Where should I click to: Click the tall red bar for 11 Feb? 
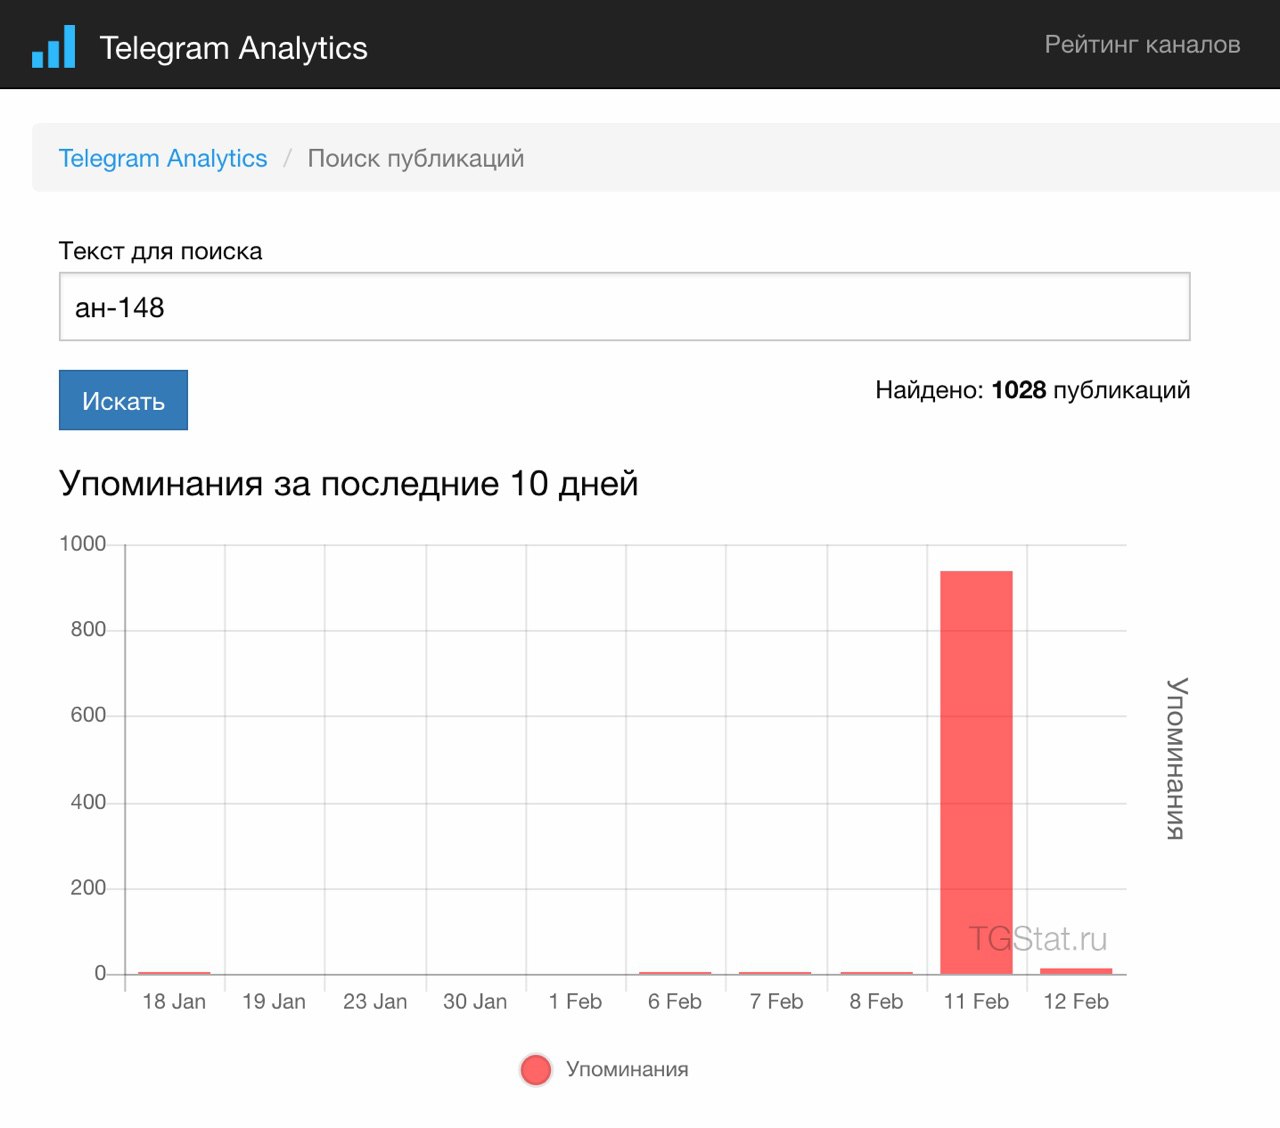[976, 772]
